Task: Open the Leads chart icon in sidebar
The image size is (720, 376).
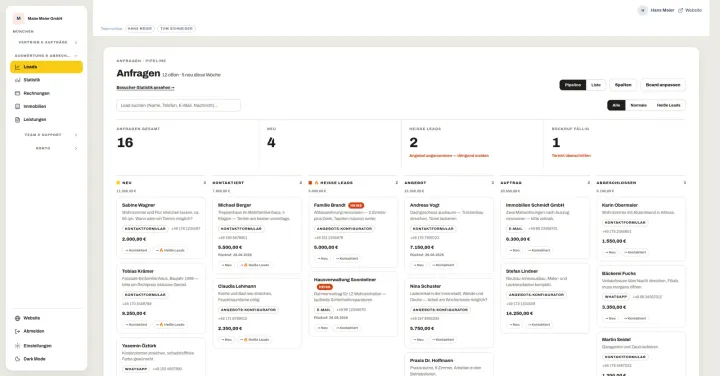Action: (x=17, y=67)
